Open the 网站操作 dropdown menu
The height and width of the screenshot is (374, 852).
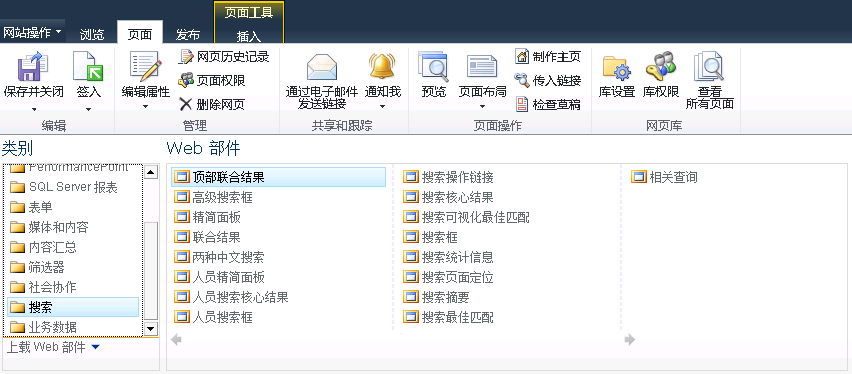(x=32, y=33)
